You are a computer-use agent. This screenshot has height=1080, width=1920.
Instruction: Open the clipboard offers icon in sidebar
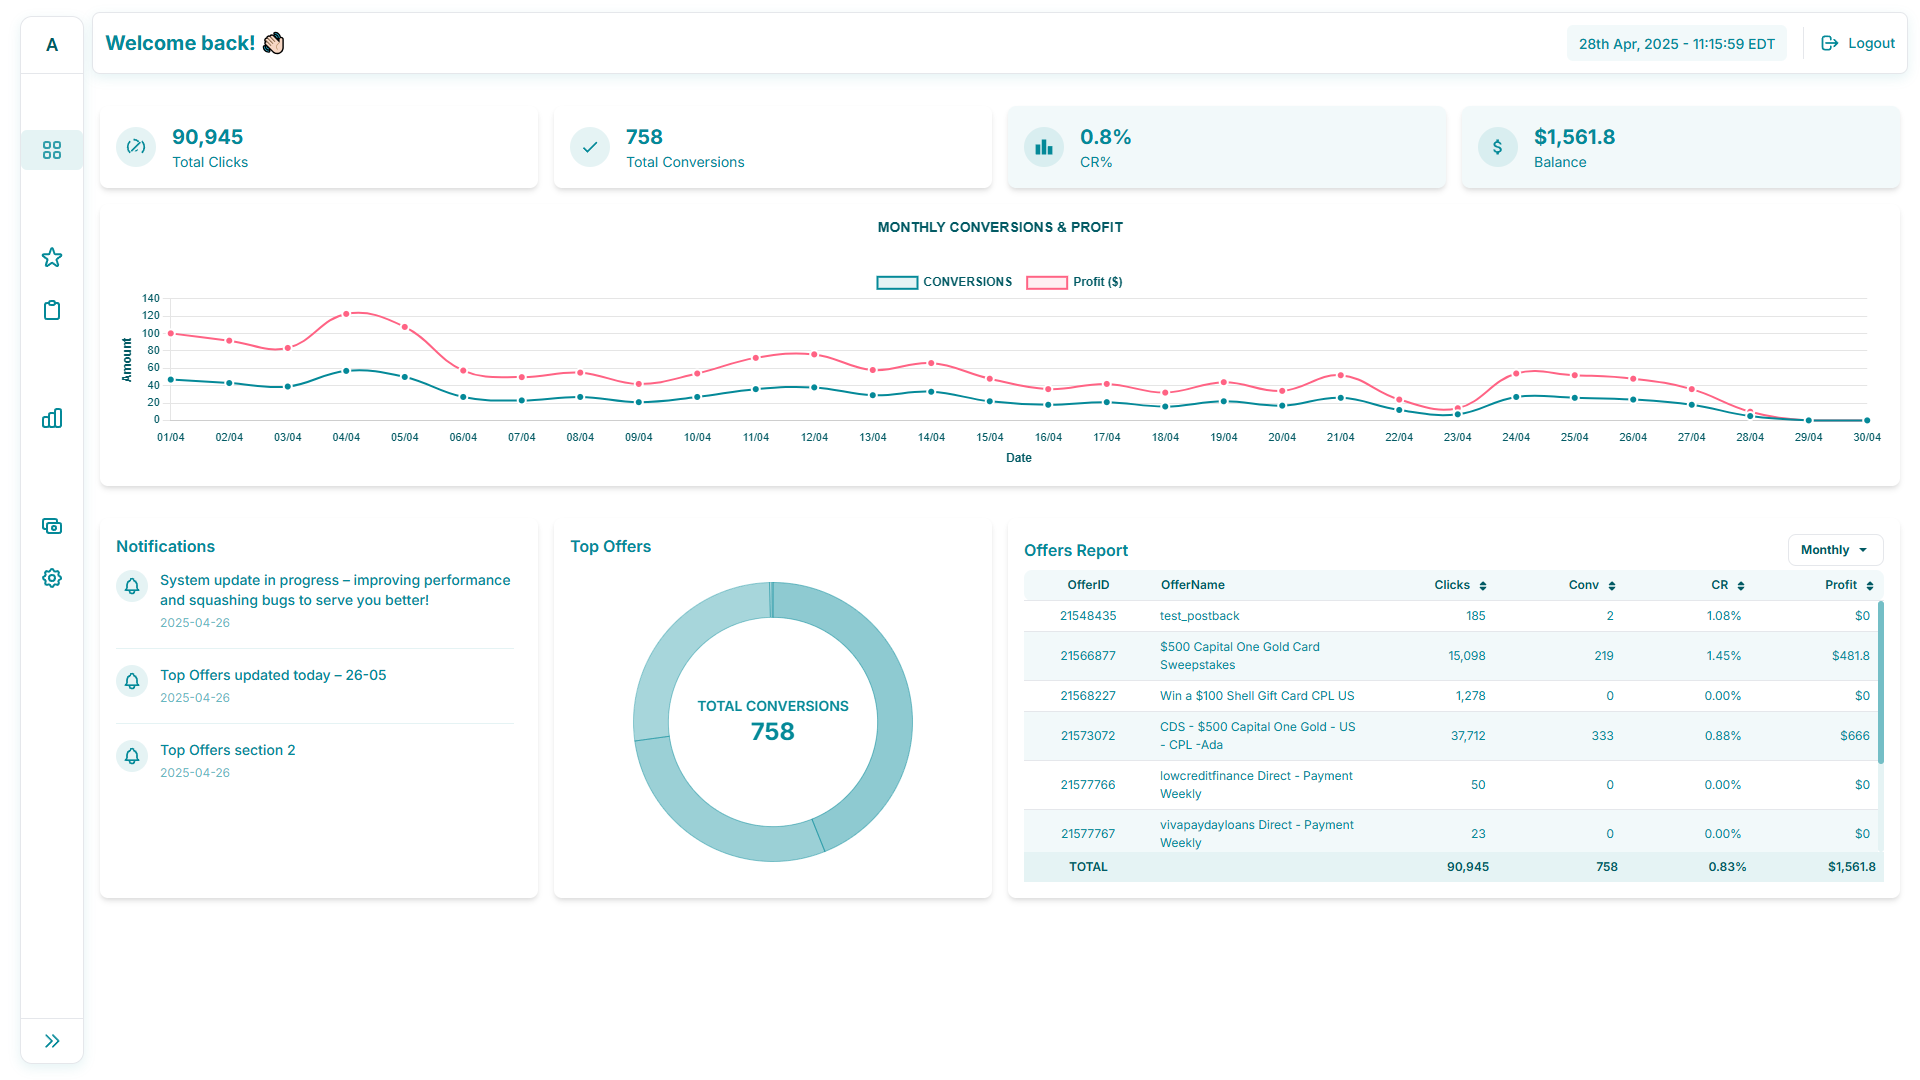[x=51, y=310]
